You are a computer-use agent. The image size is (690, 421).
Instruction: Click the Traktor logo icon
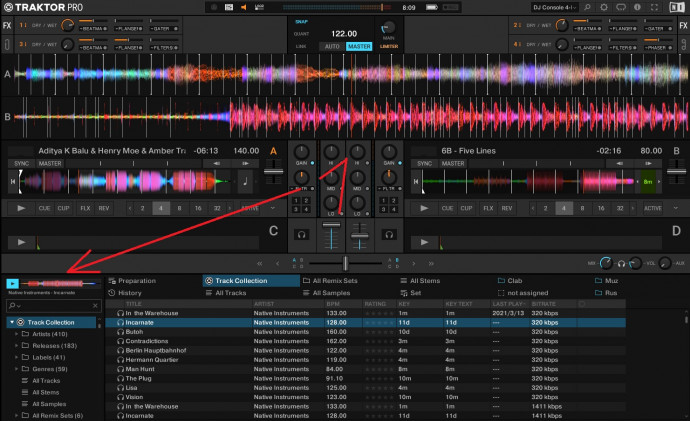[8, 7]
